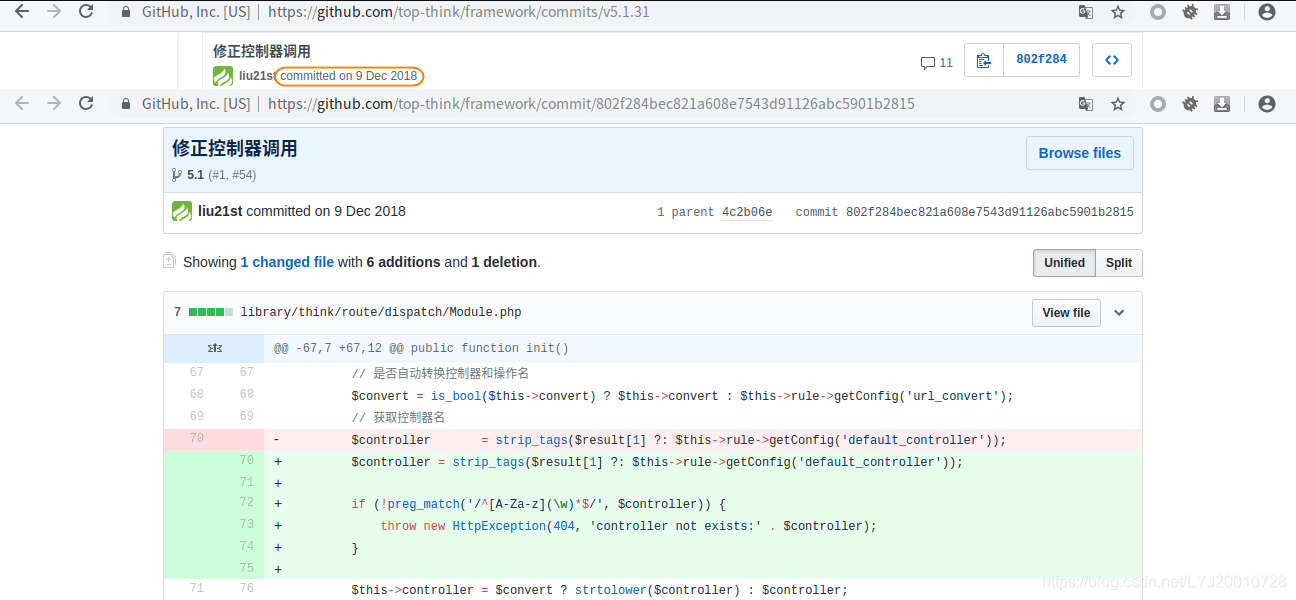Click the View file button for Module.php
This screenshot has width=1296, height=600.
click(x=1066, y=313)
